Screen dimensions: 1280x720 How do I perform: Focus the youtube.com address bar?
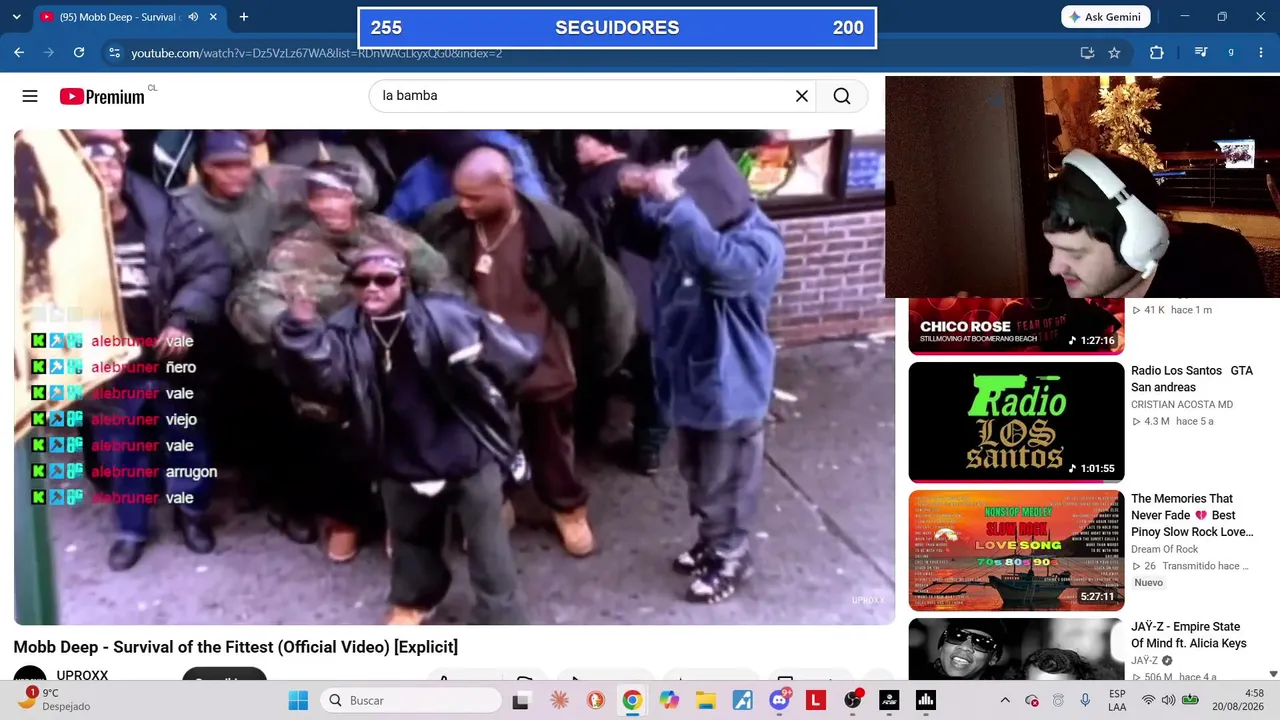coord(590,53)
